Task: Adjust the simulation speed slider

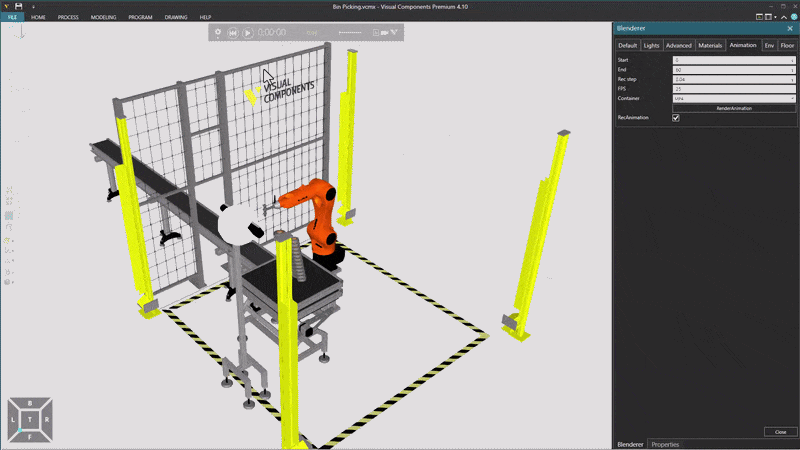Action: (x=350, y=32)
